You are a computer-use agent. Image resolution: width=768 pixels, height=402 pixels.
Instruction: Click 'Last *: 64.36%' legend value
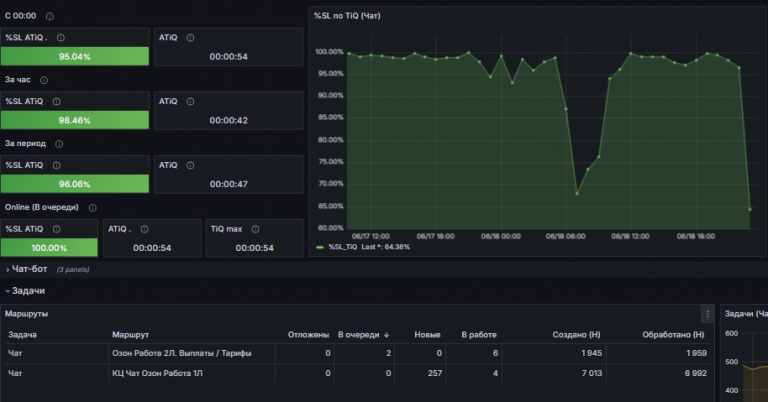pyautogui.click(x=385, y=247)
